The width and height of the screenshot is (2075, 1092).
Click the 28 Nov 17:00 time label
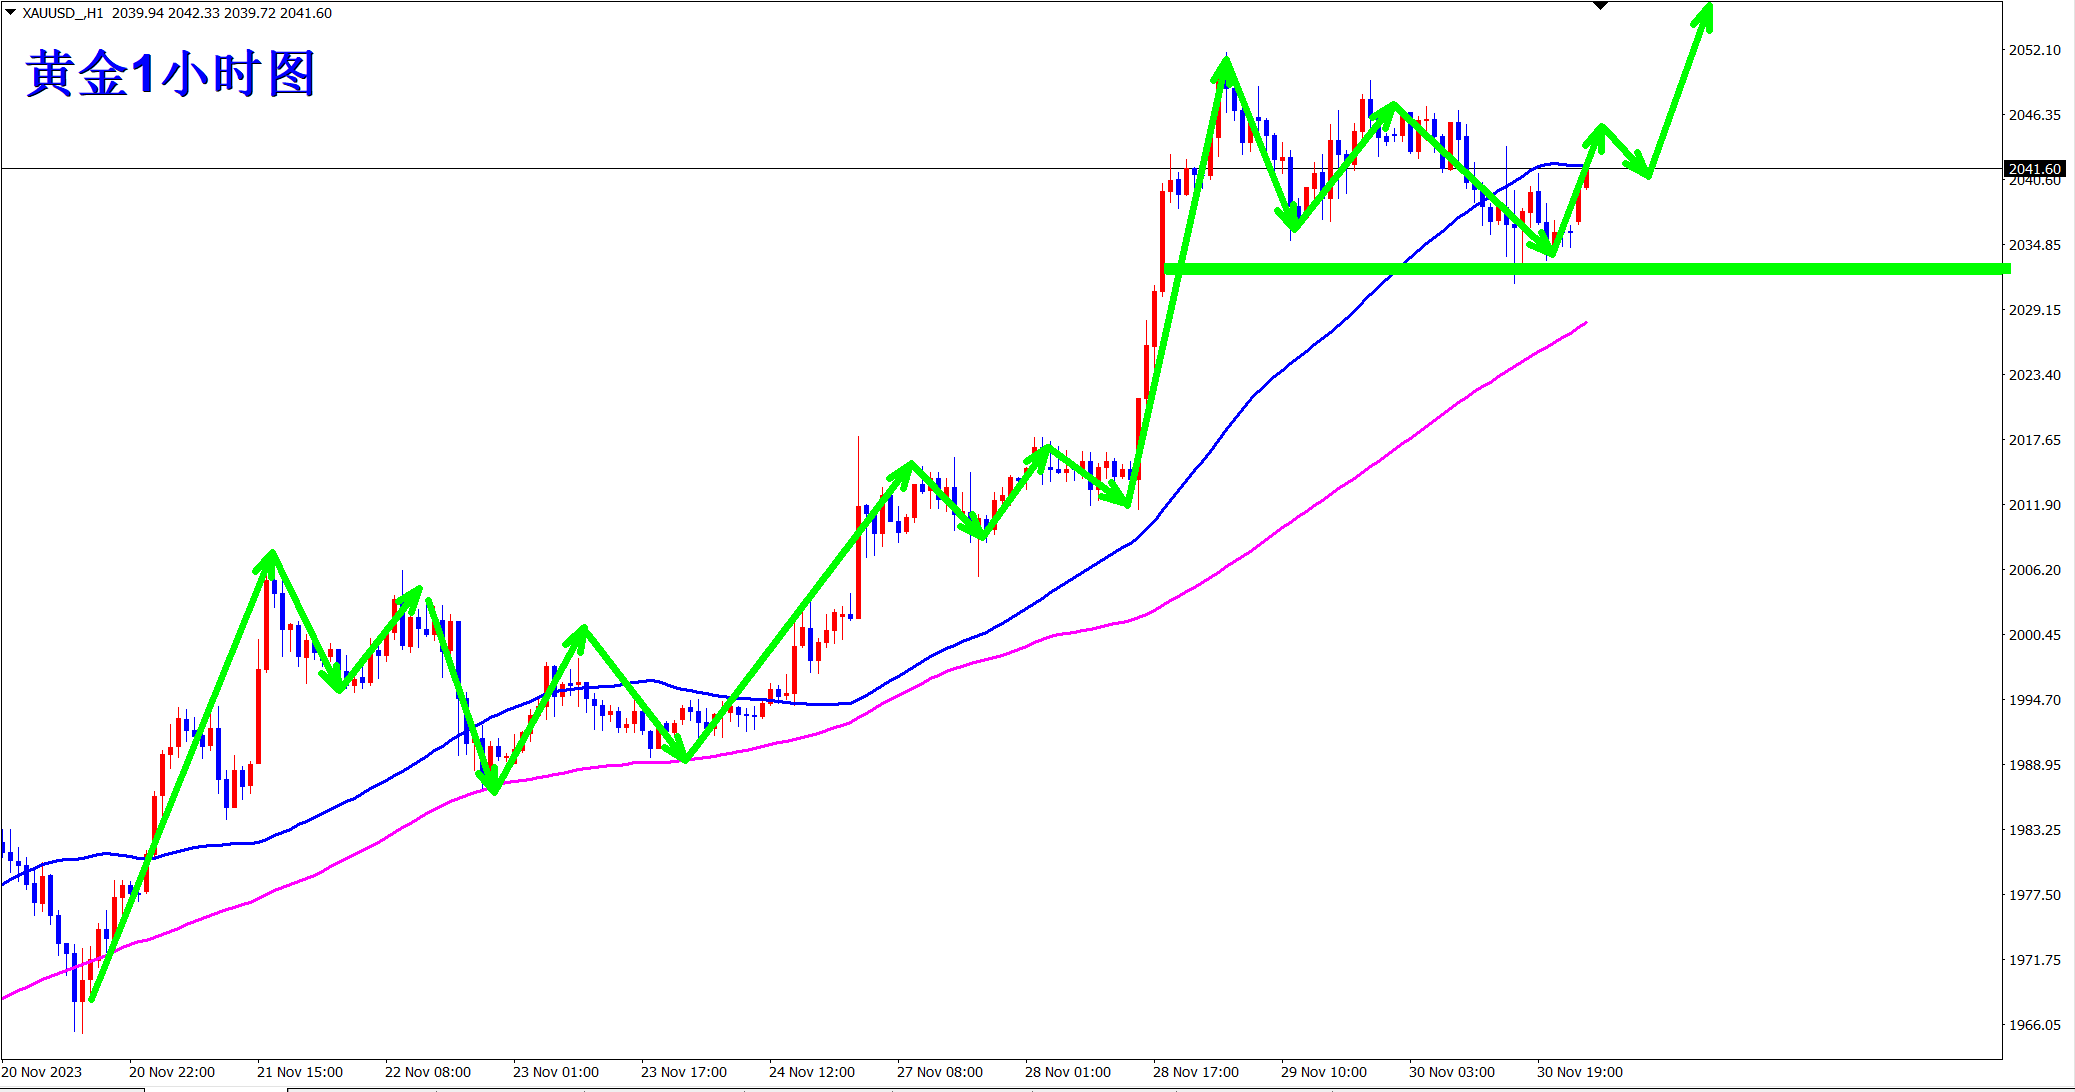coord(1195,1072)
